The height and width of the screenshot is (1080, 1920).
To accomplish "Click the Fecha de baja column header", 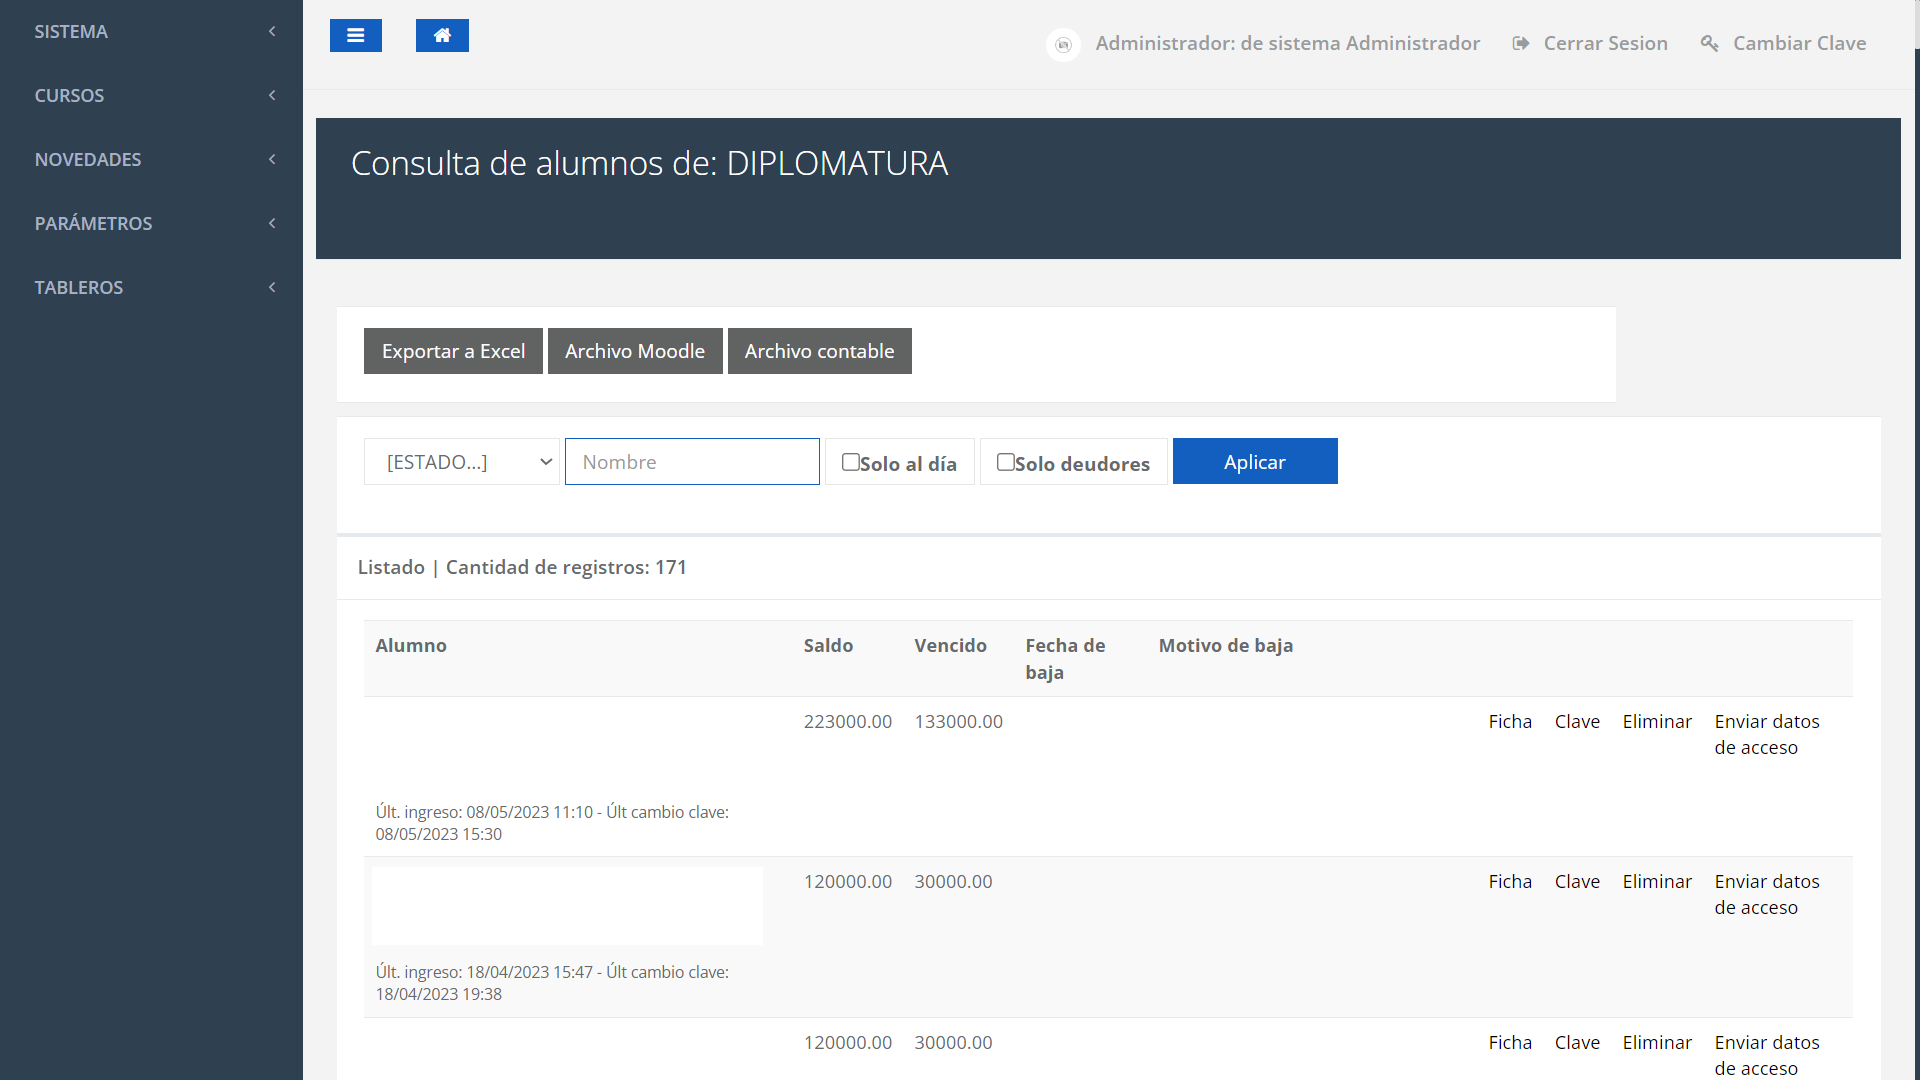I will [x=1065, y=659].
